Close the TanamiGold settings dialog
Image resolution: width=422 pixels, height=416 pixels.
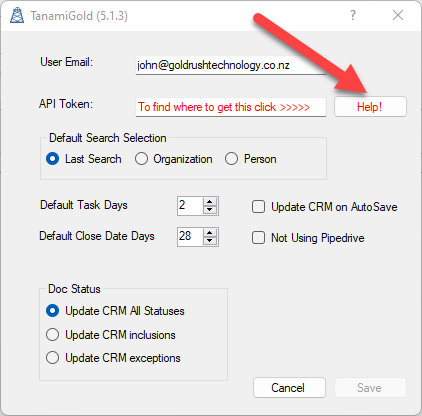coord(398,15)
